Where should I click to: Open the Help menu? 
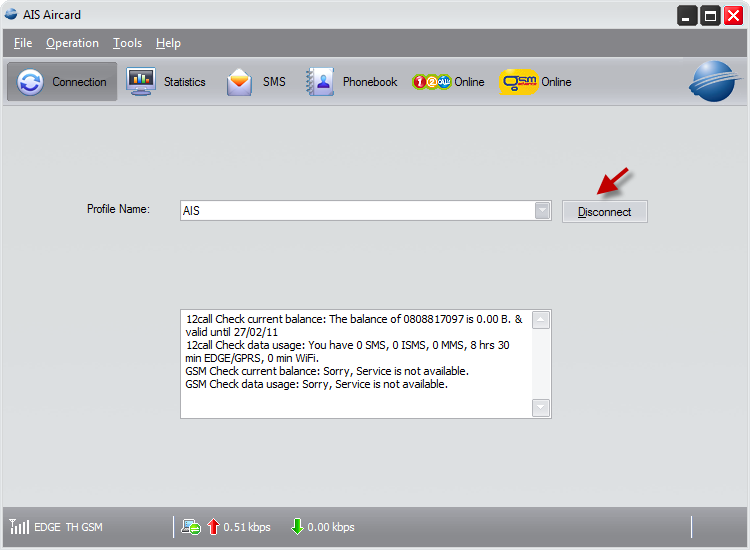click(168, 43)
